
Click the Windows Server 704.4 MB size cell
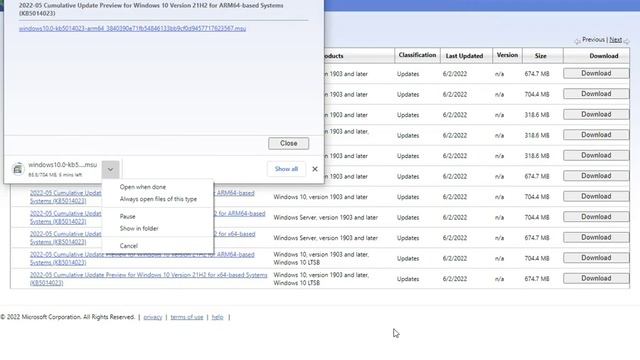tap(537, 217)
